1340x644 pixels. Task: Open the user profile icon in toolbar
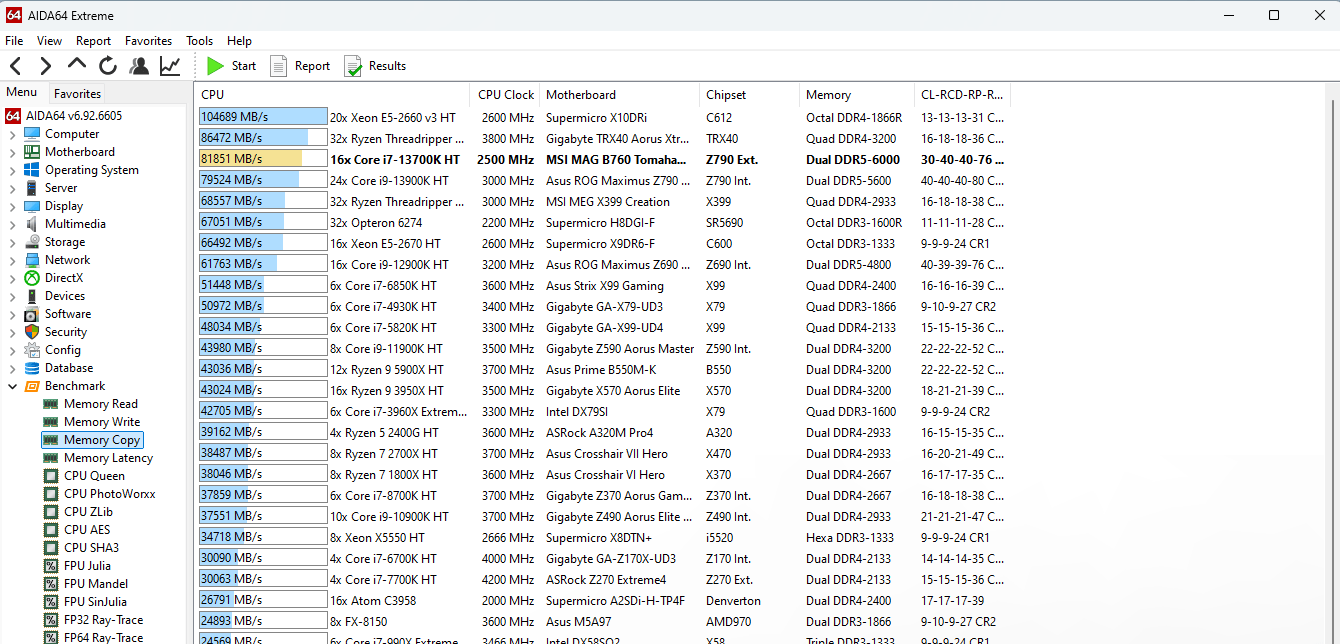[139, 66]
